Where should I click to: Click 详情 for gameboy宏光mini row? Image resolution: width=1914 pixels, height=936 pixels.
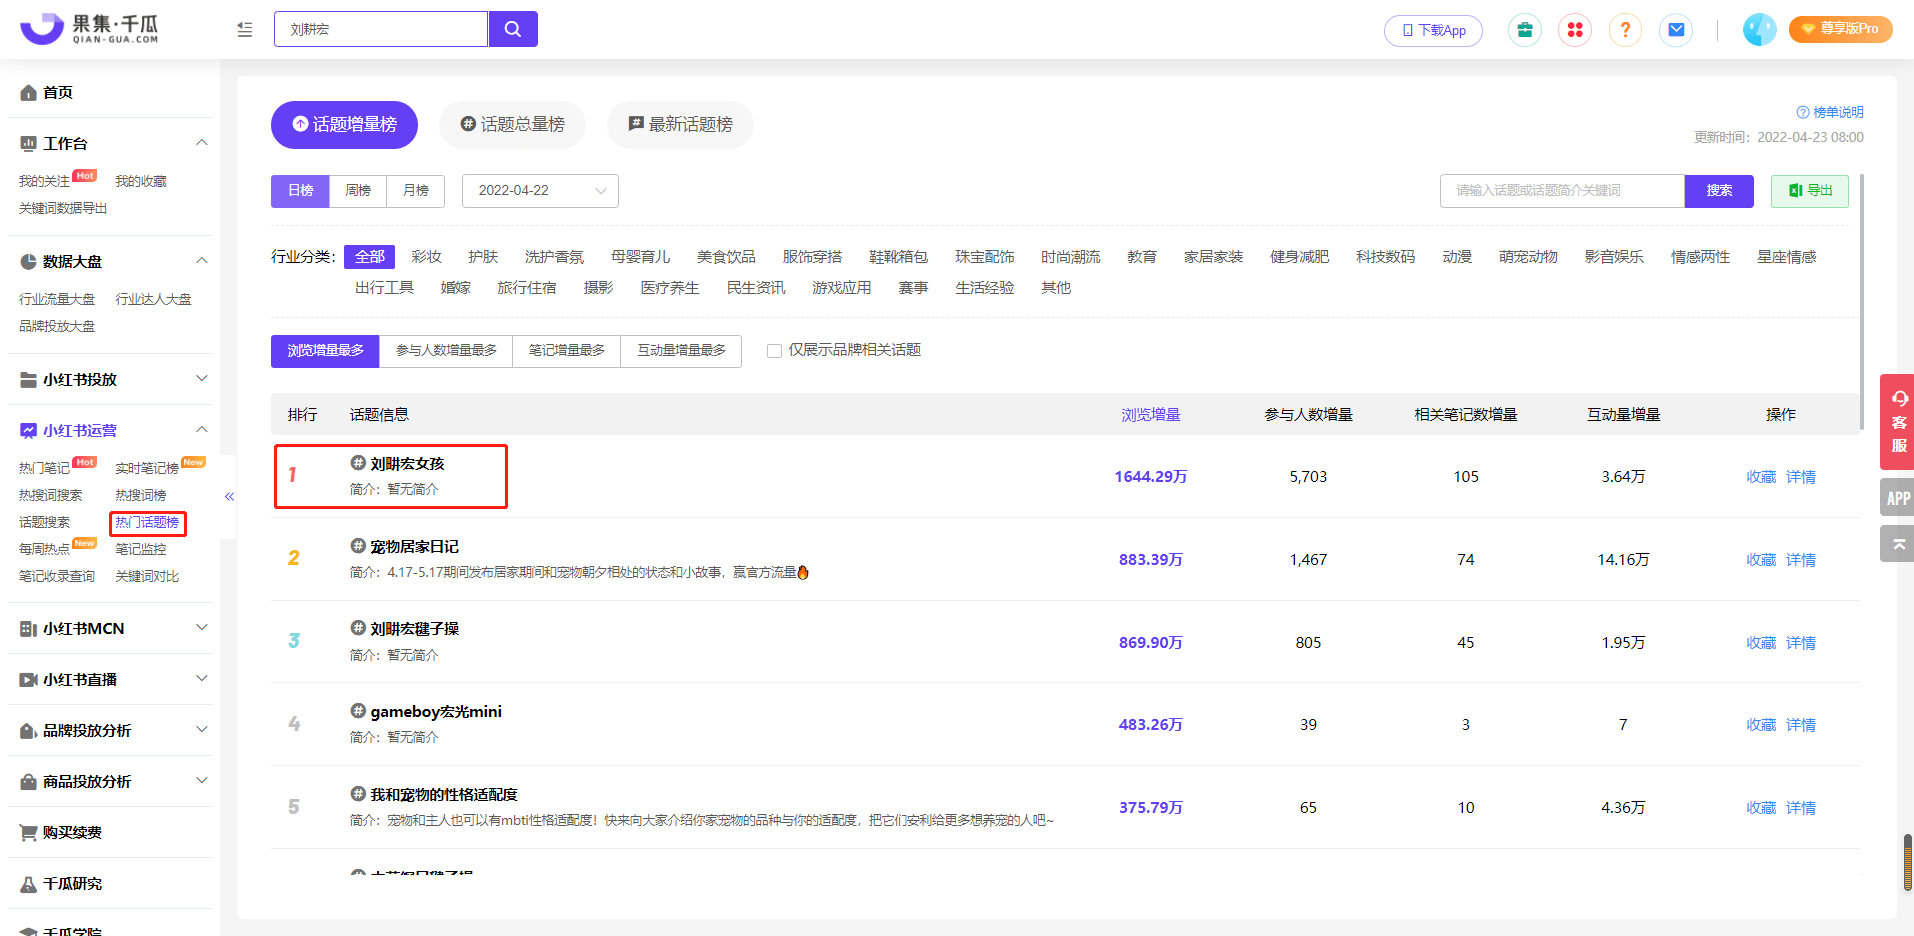tap(1801, 725)
